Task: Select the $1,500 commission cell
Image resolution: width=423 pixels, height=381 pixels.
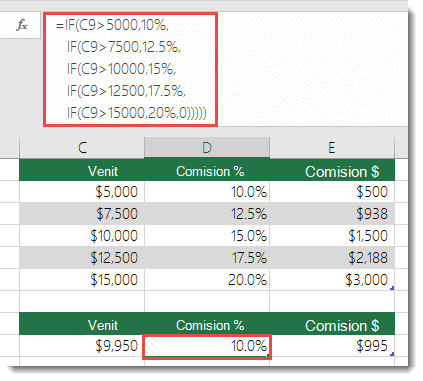Action: [x=332, y=236]
